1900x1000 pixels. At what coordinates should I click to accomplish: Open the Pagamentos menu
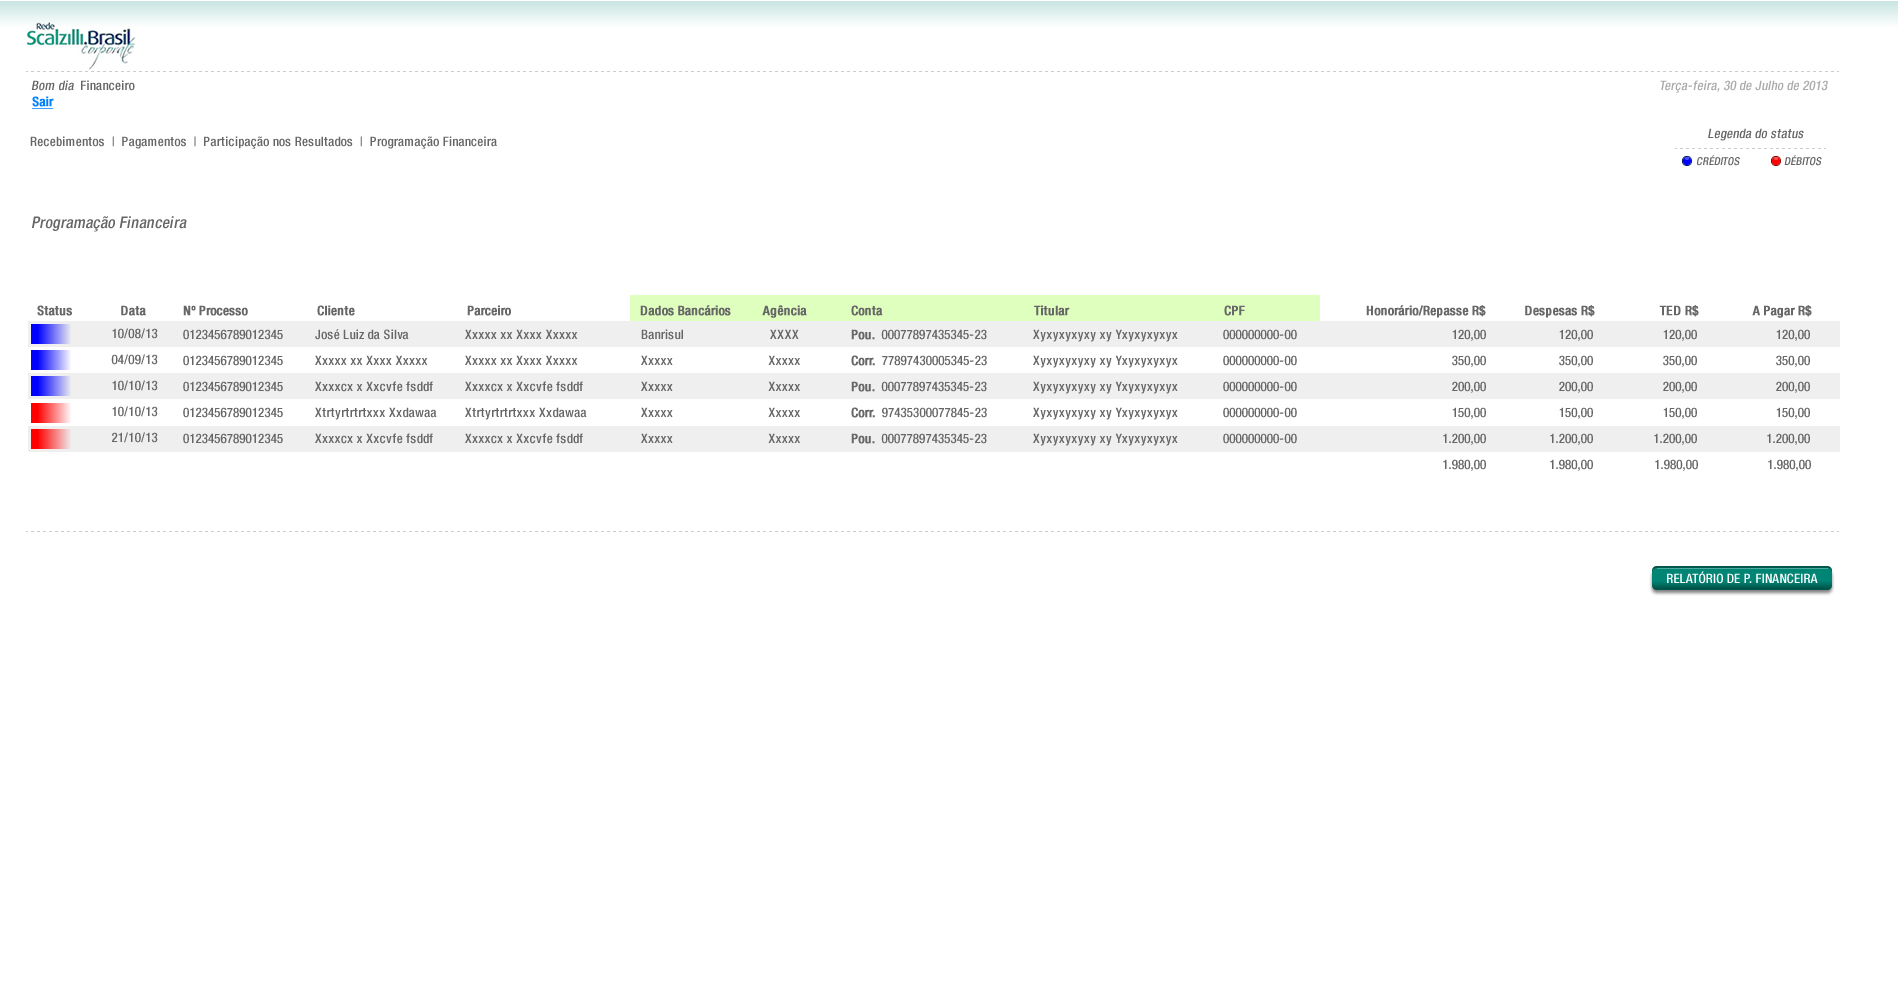pyautogui.click(x=153, y=142)
